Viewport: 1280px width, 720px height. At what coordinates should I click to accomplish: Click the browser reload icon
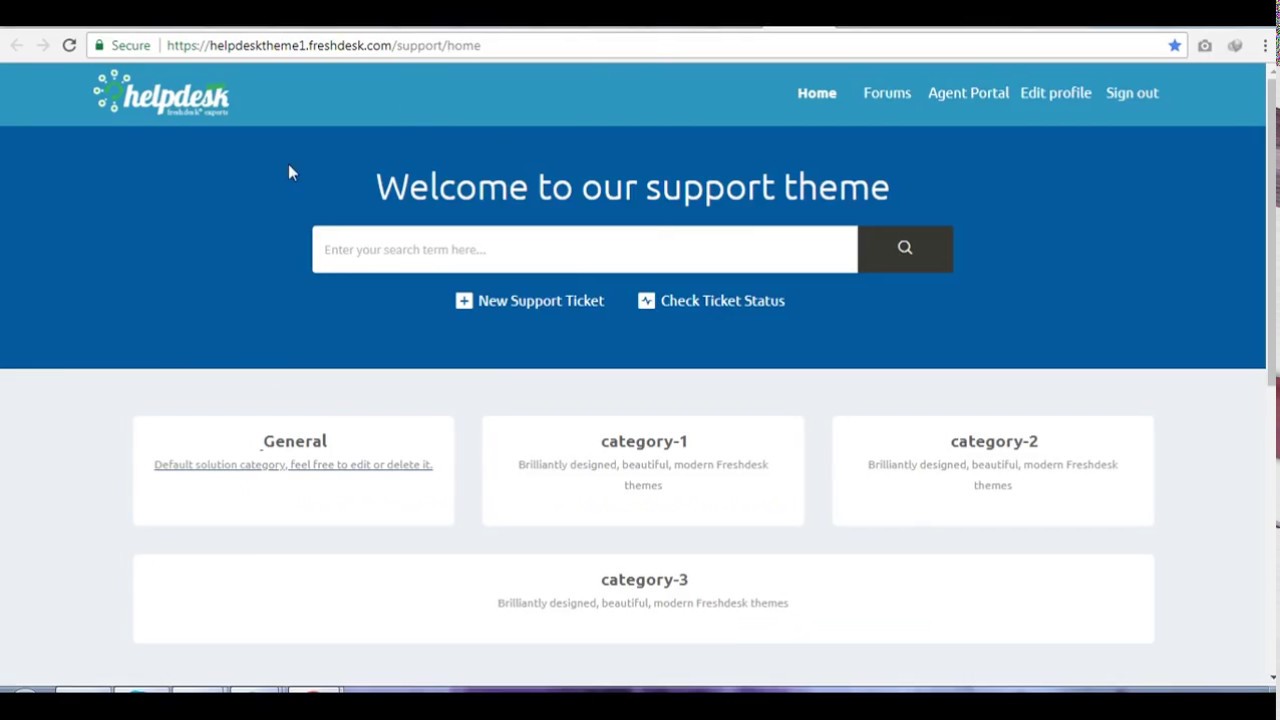click(69, 45)
